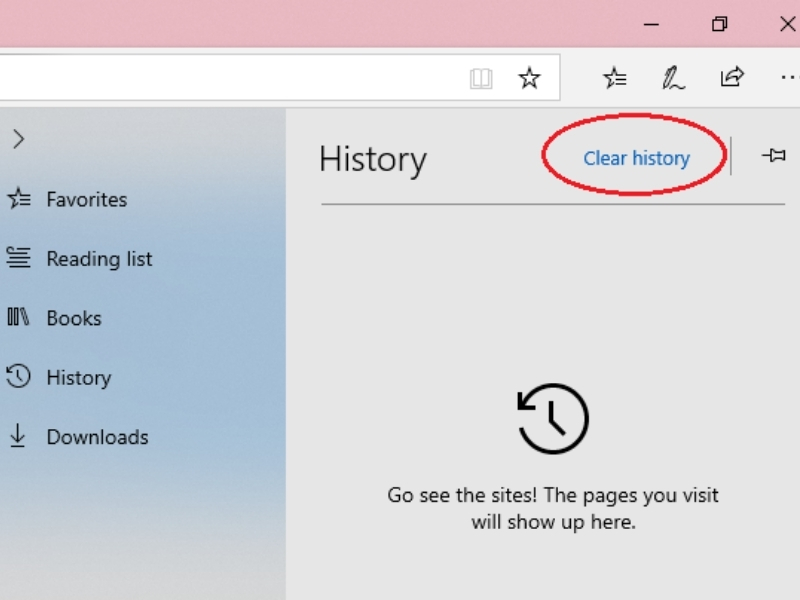Restore down the browser window

[719, 24]
